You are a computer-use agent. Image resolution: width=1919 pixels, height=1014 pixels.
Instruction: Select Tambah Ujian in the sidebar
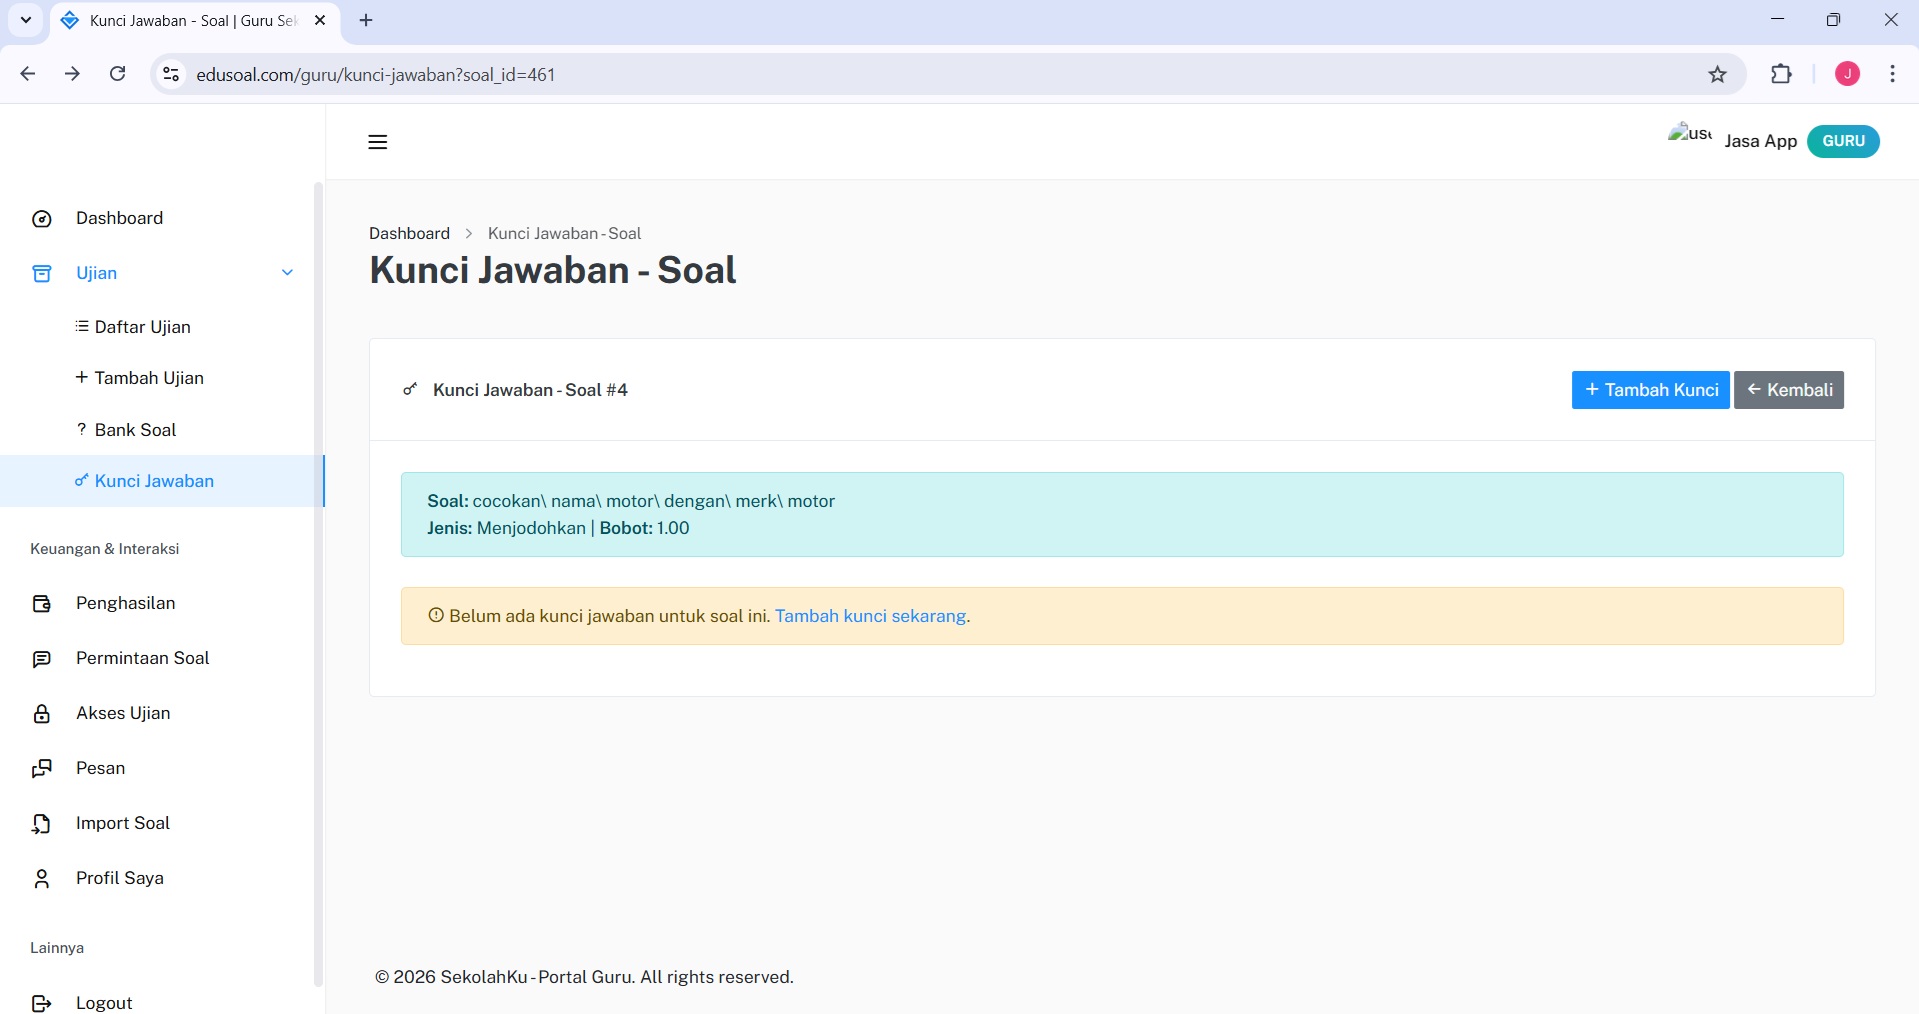148,378
